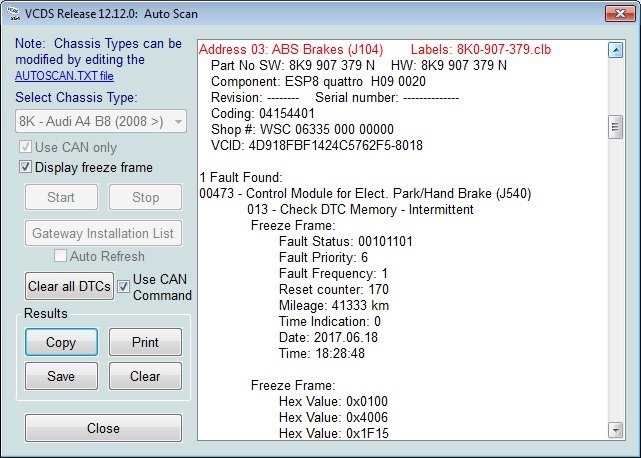Image resolution: width=641 pixels, height=458 pixels.
Task: Click the scrollbar down arrow
Action: pyautogui.click(x=616, y=430)
